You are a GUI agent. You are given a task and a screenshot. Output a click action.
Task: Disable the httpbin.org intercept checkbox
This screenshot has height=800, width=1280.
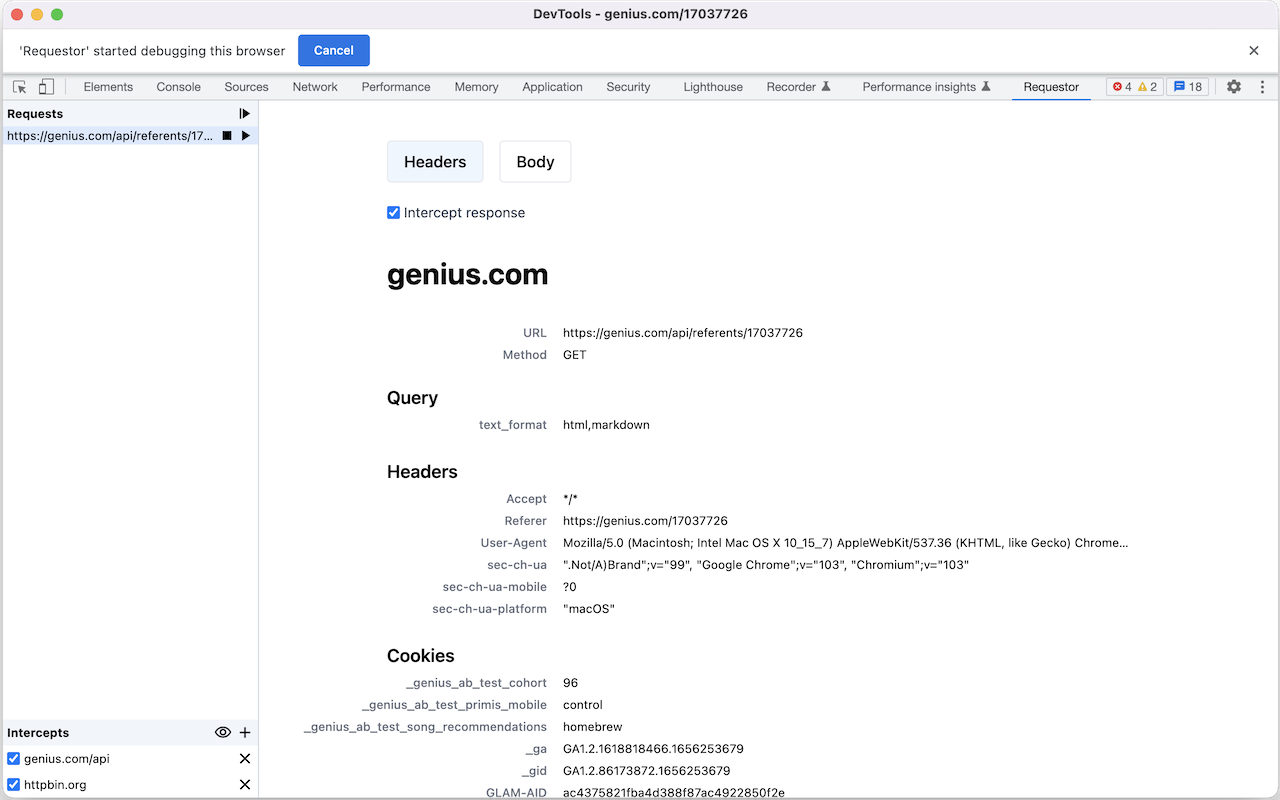point(14,785)
